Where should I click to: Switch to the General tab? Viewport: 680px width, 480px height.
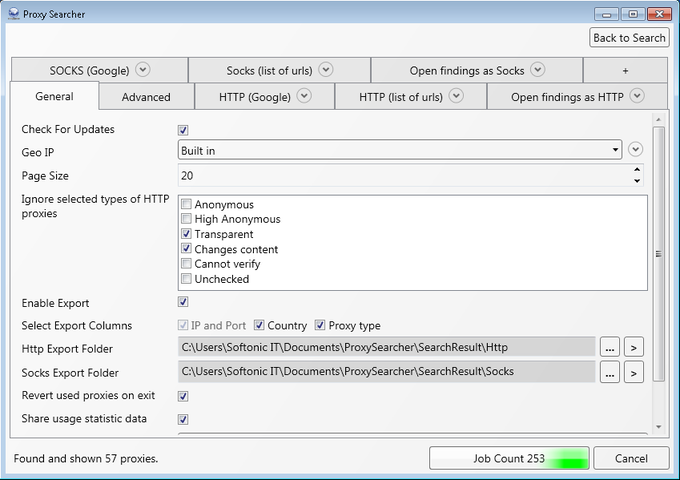point(54,96)
